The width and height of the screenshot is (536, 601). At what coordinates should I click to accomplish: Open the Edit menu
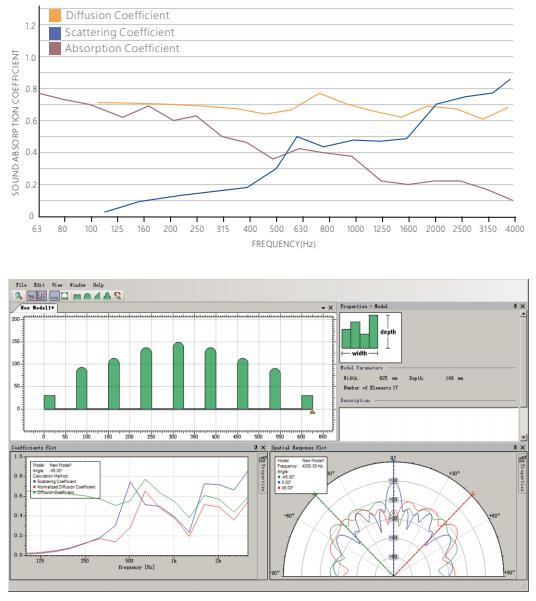click(x=39, y=285)
